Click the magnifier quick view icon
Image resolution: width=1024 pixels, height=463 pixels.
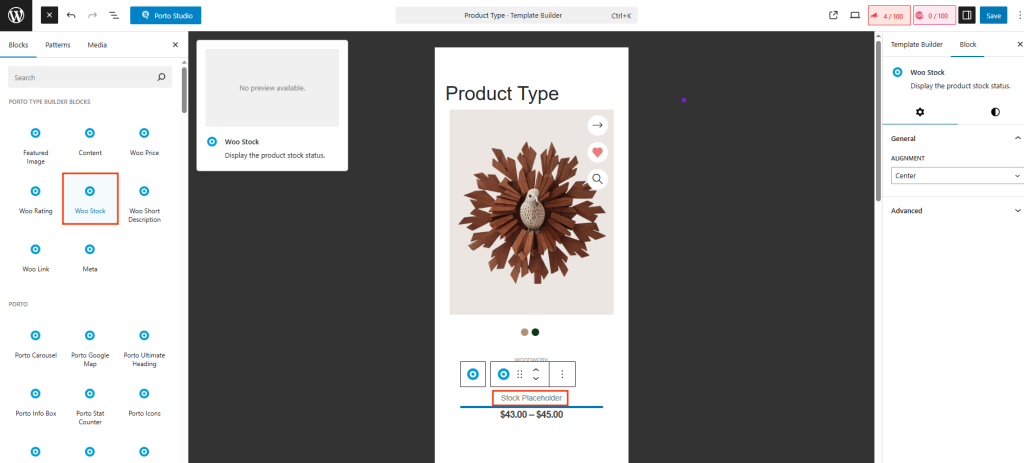point(597,179)
